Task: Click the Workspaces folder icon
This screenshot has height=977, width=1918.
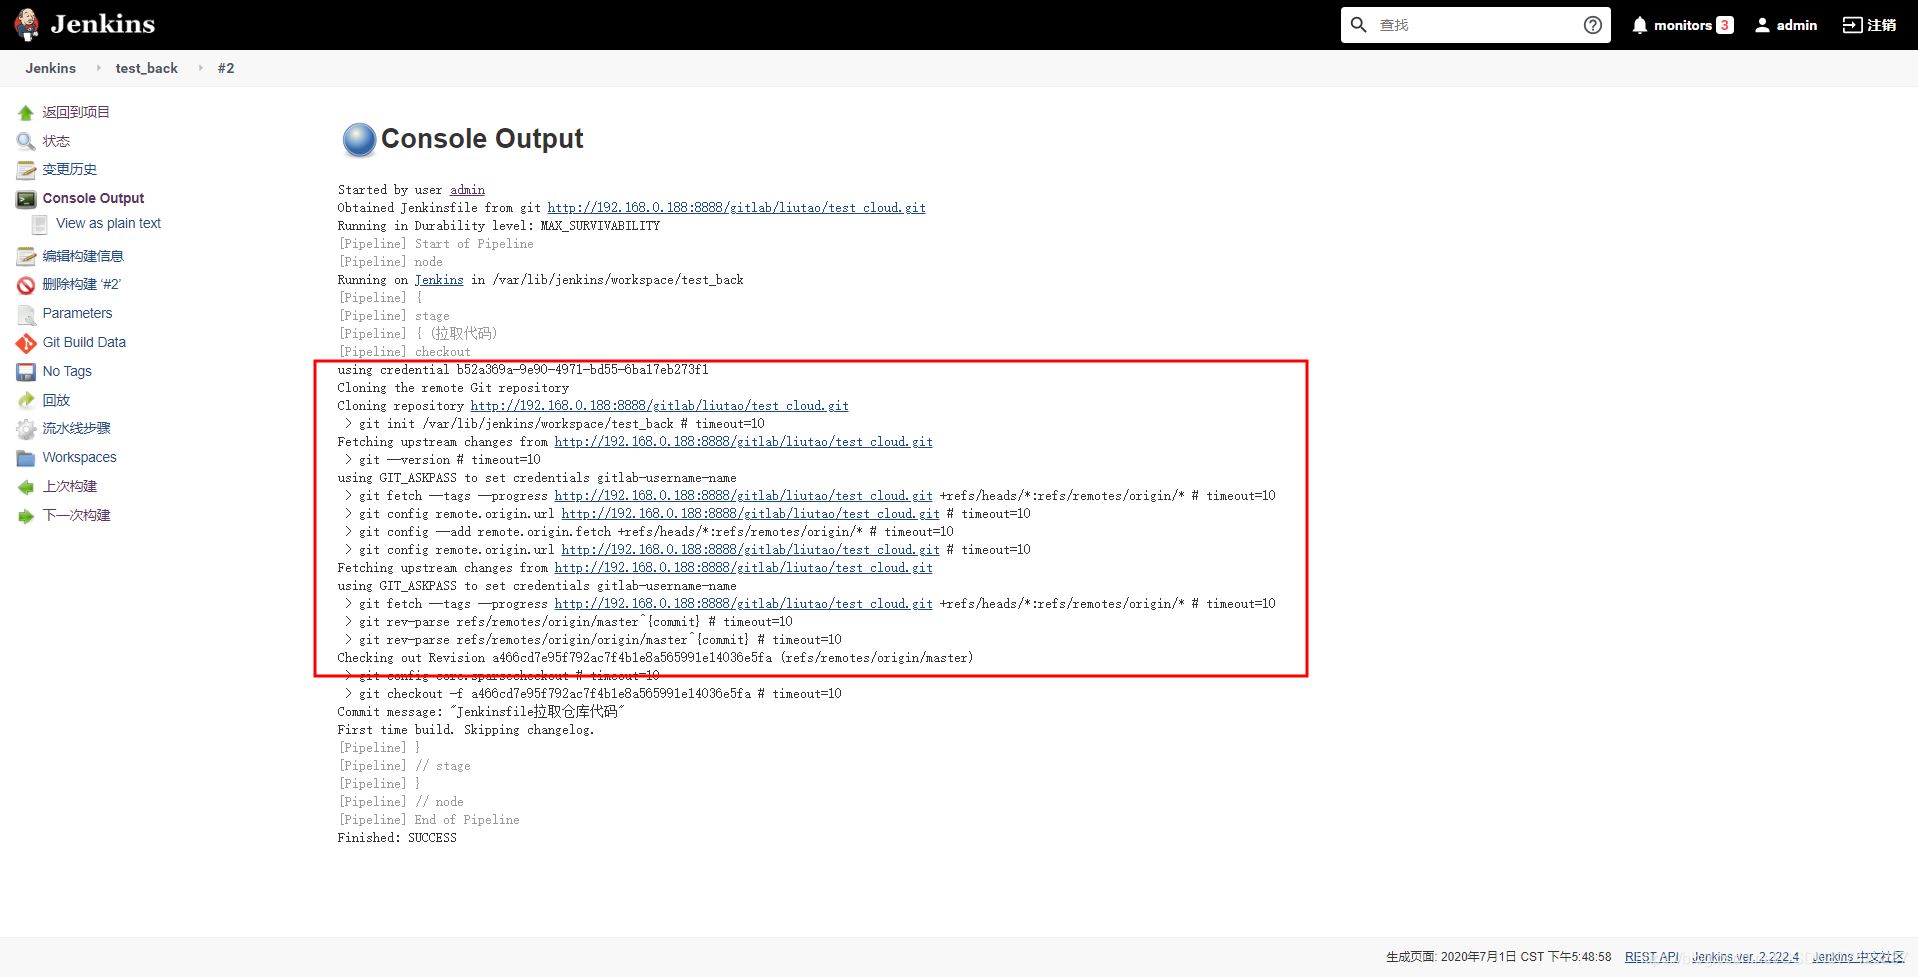Action: [26, 458]
